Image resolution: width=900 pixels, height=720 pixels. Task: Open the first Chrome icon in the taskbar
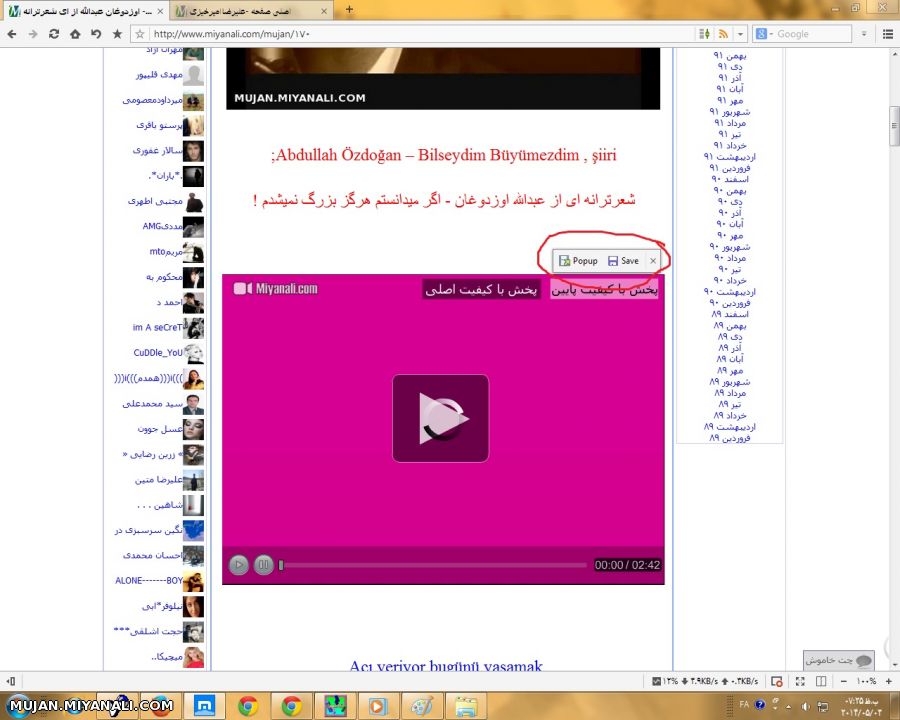pyautogui.click(x=248, y=706)
